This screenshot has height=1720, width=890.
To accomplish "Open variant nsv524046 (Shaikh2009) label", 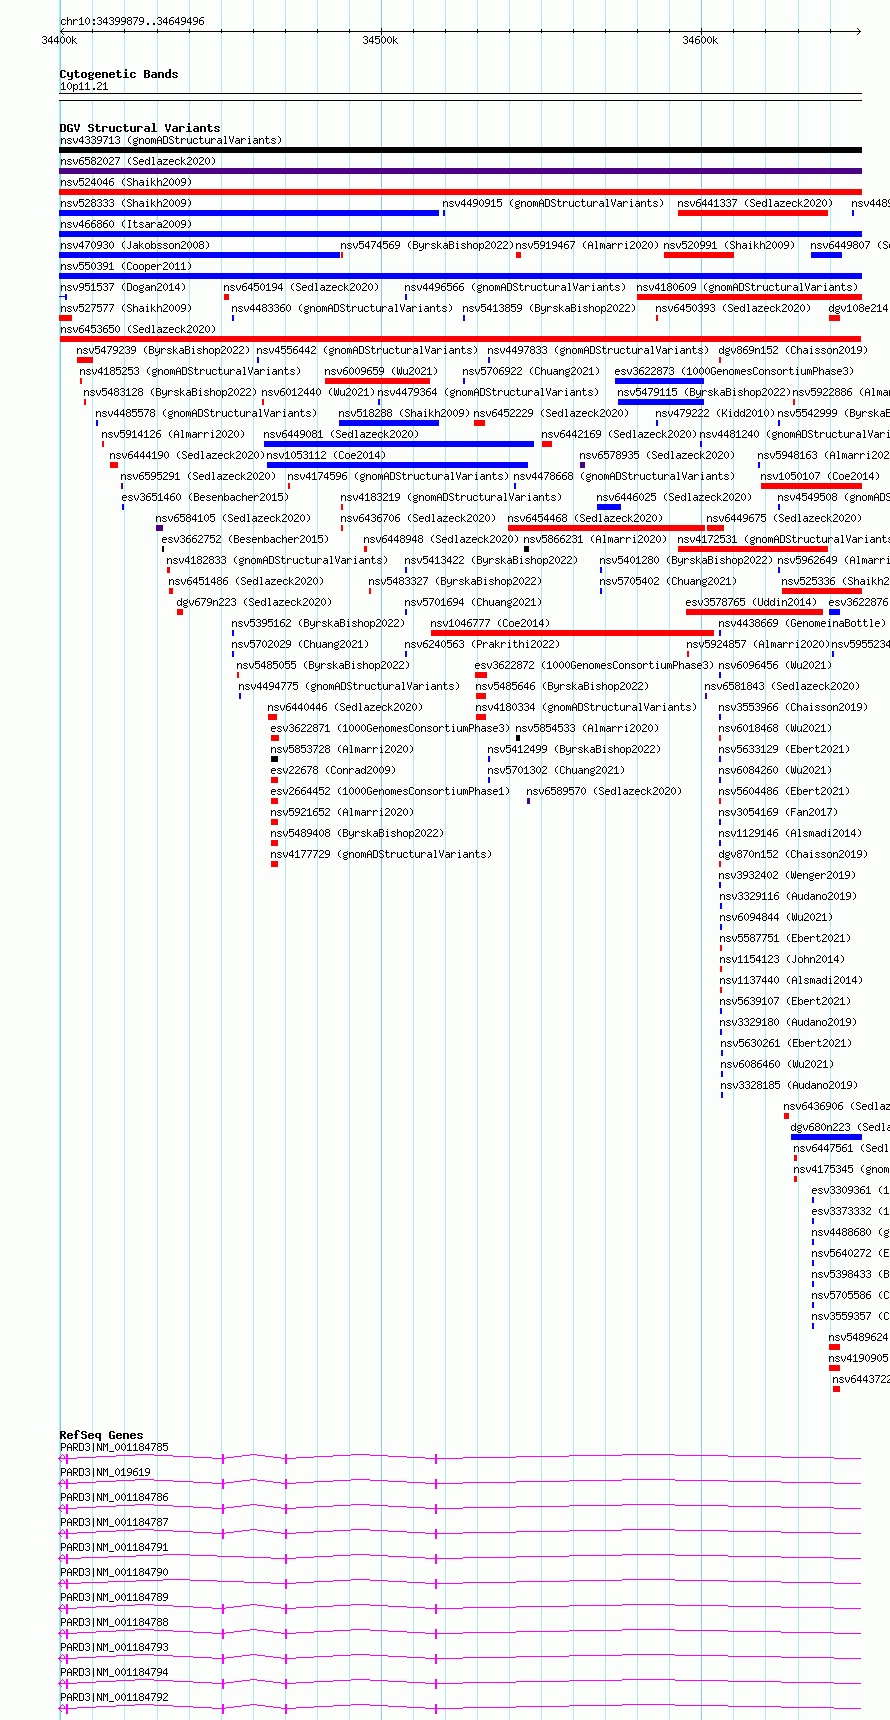I will pyautogui.click(x=126, y=182).
